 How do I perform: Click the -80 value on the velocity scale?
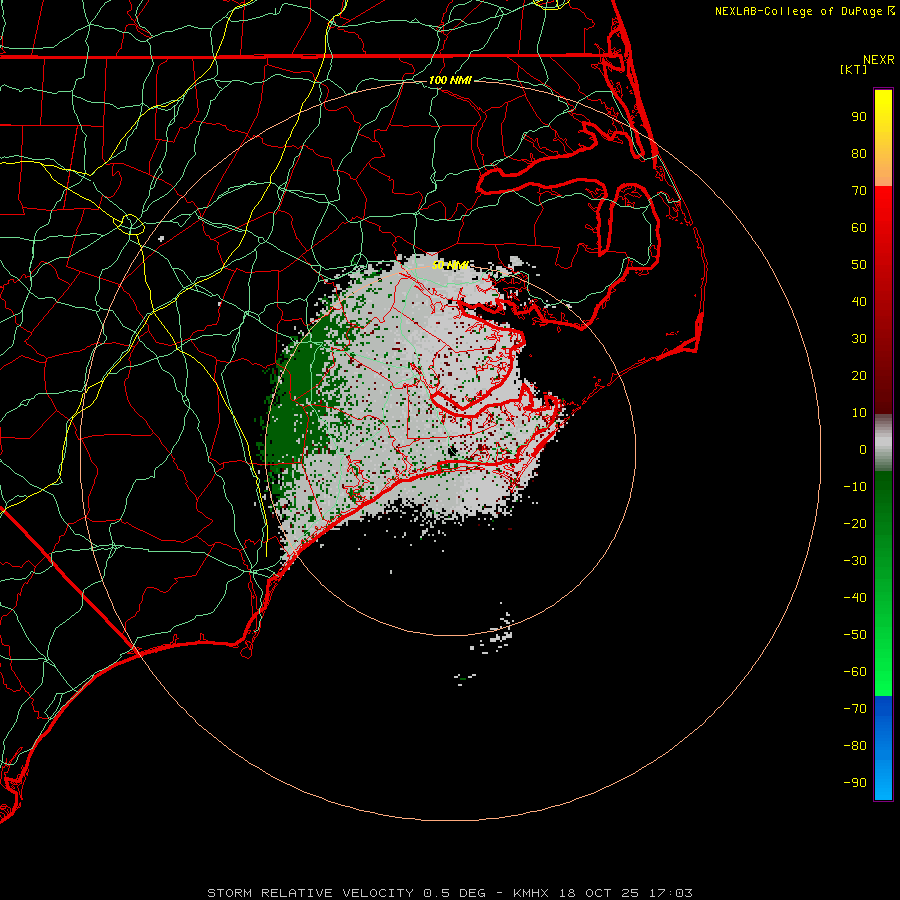click(x=855, y=746)
